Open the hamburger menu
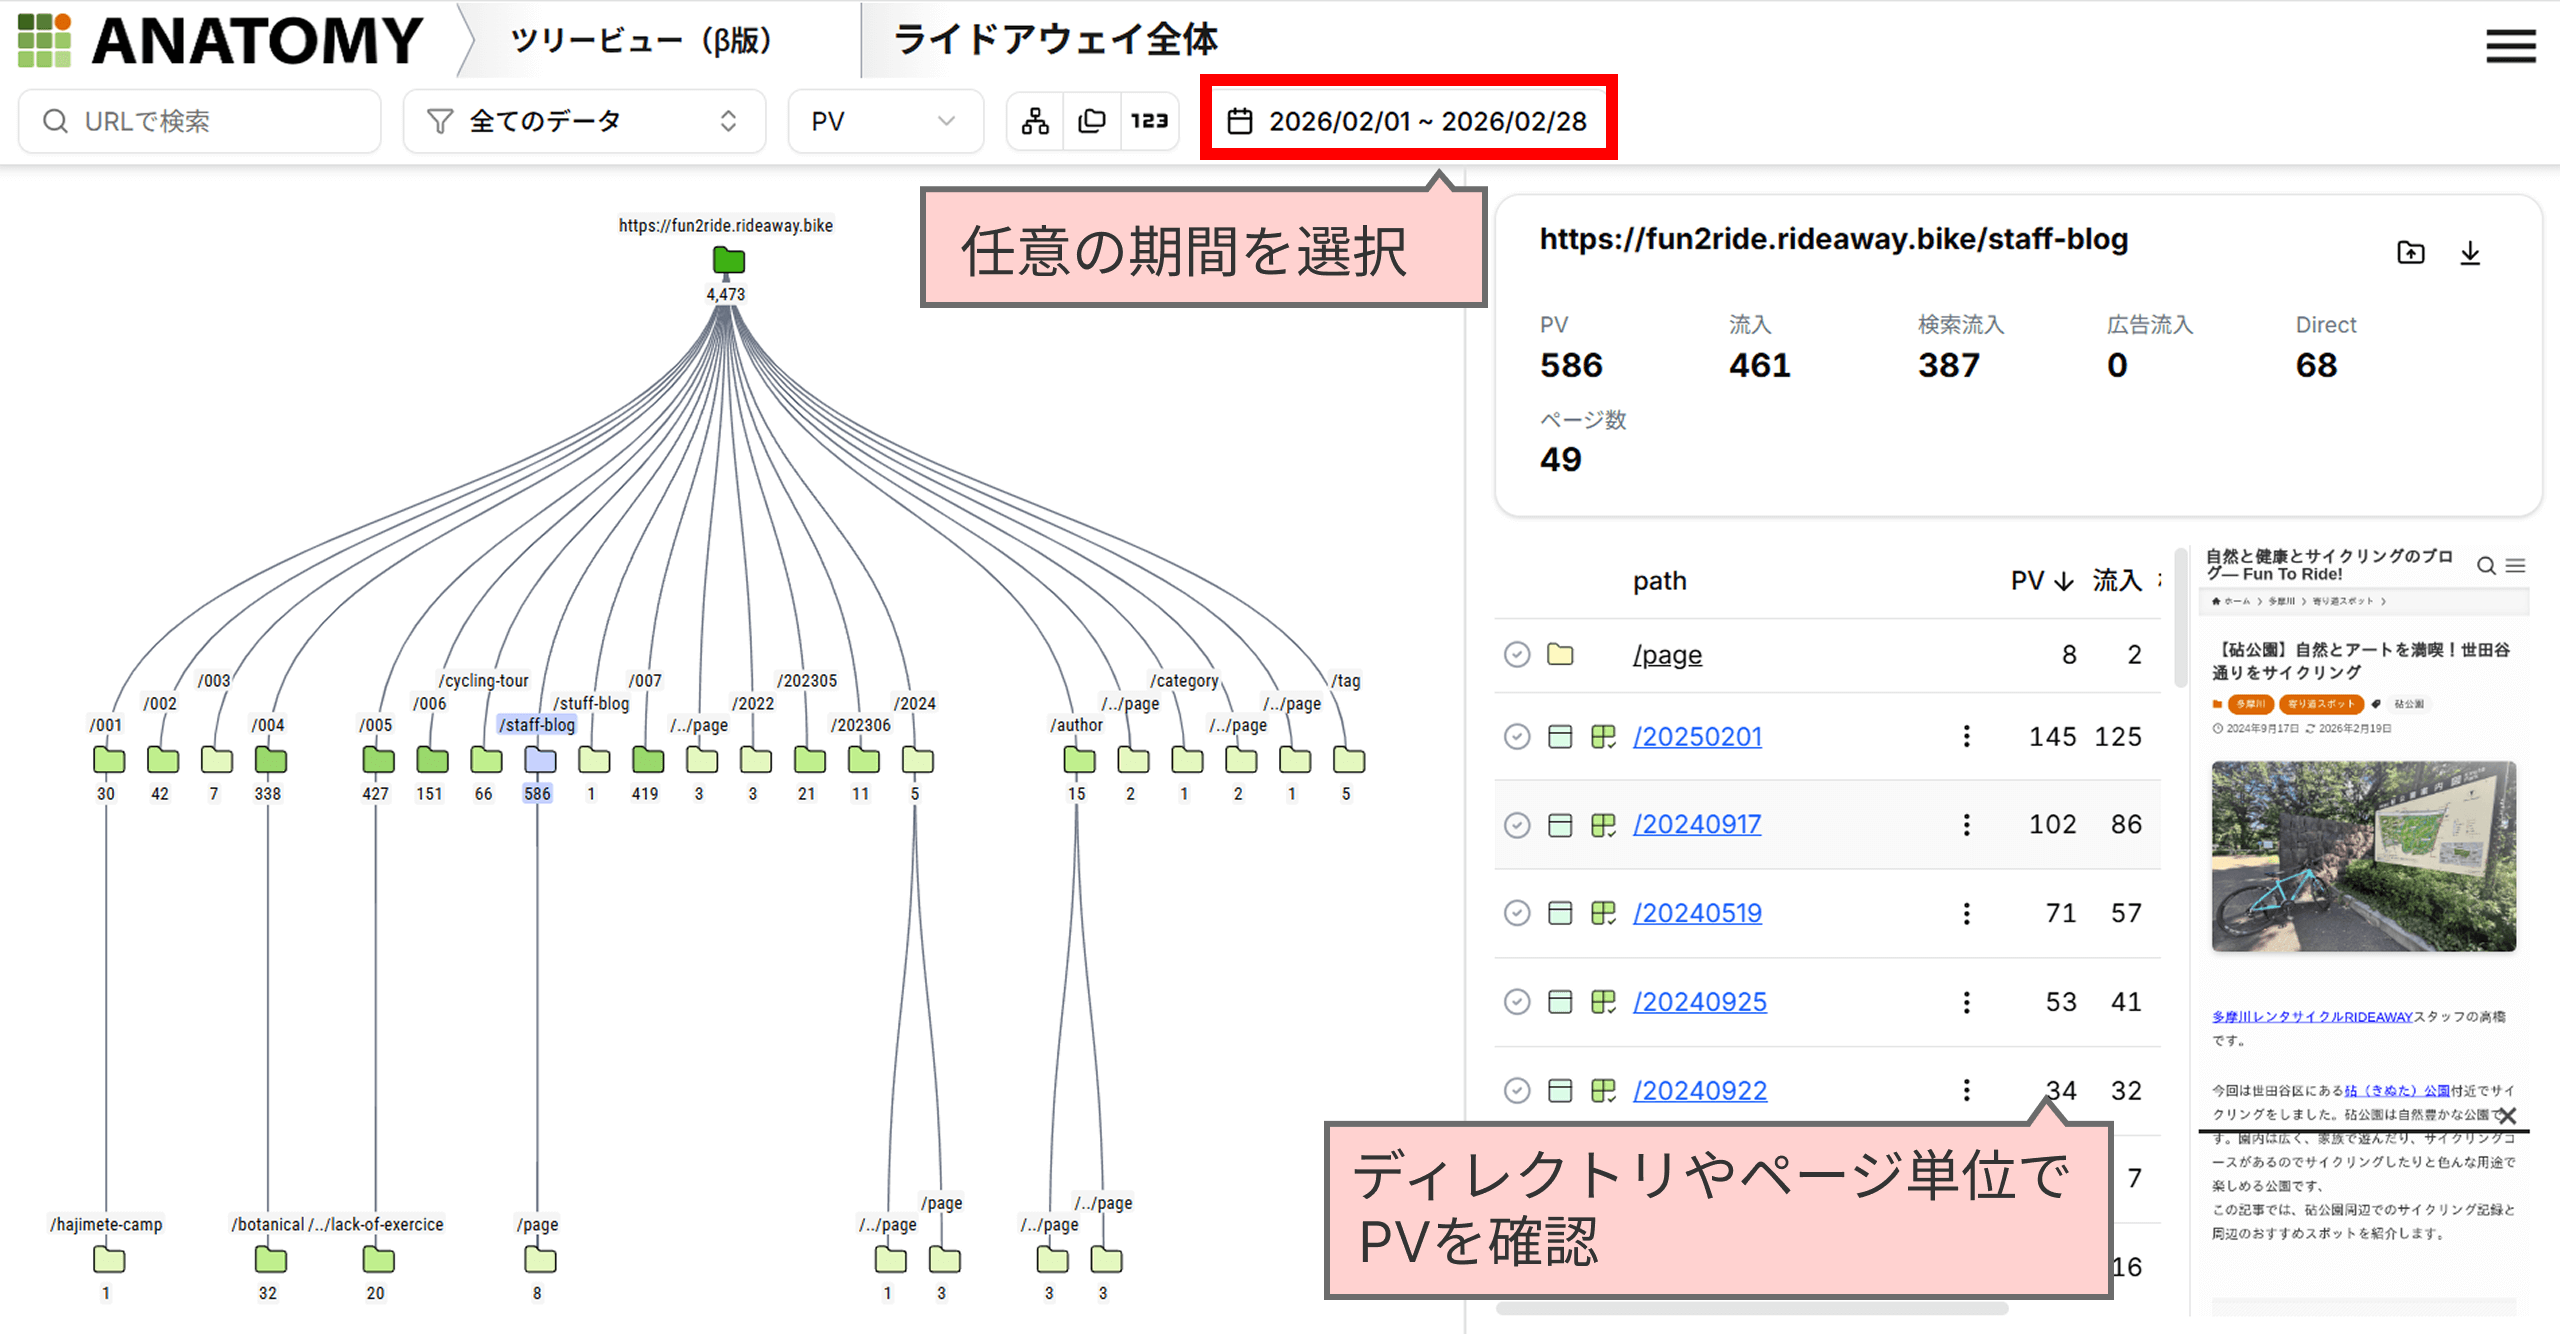The height and width of the screenshot is (1334, 2560). tap(2510, 46)
